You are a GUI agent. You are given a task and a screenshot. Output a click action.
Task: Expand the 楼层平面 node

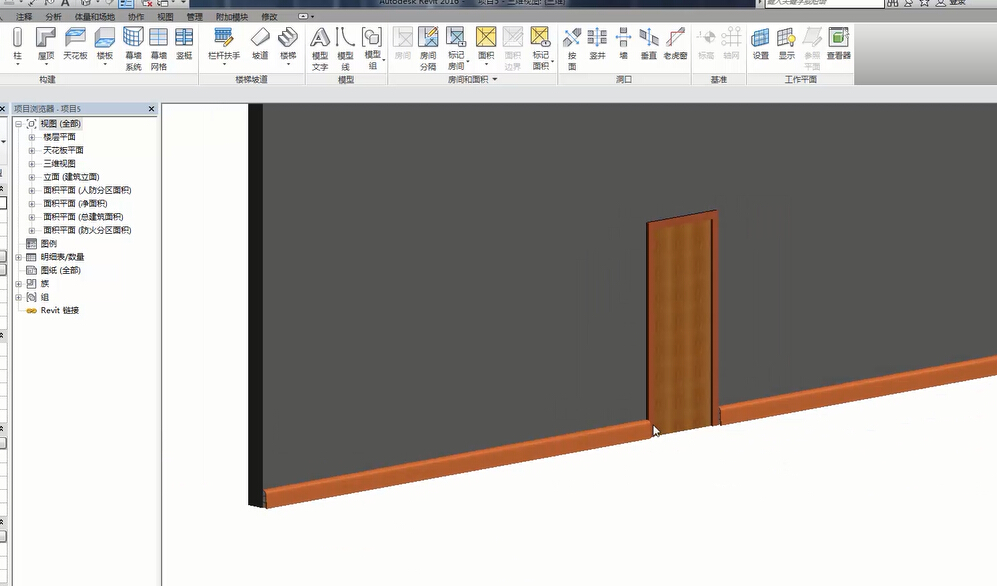click(31, 137)
